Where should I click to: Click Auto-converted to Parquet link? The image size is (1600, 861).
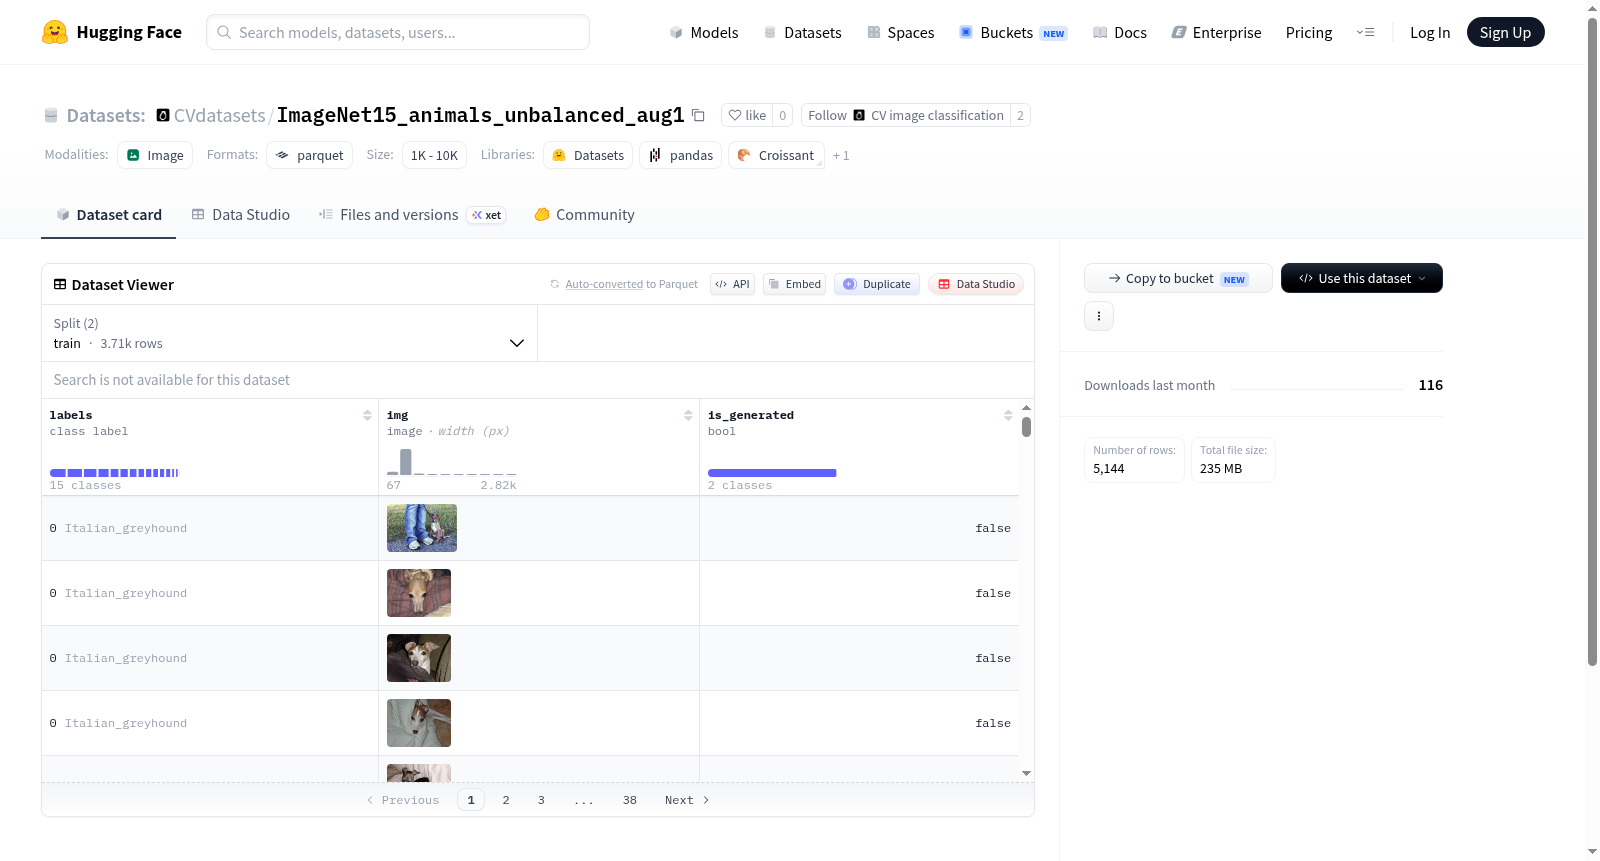click(x=605, y=284)
